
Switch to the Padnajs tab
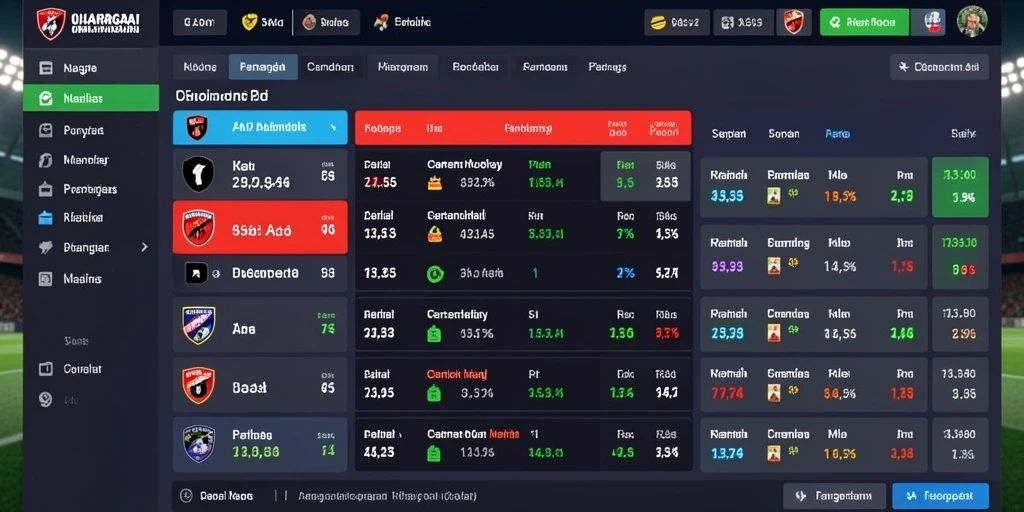pyautogui.click(x=607, y=67)
